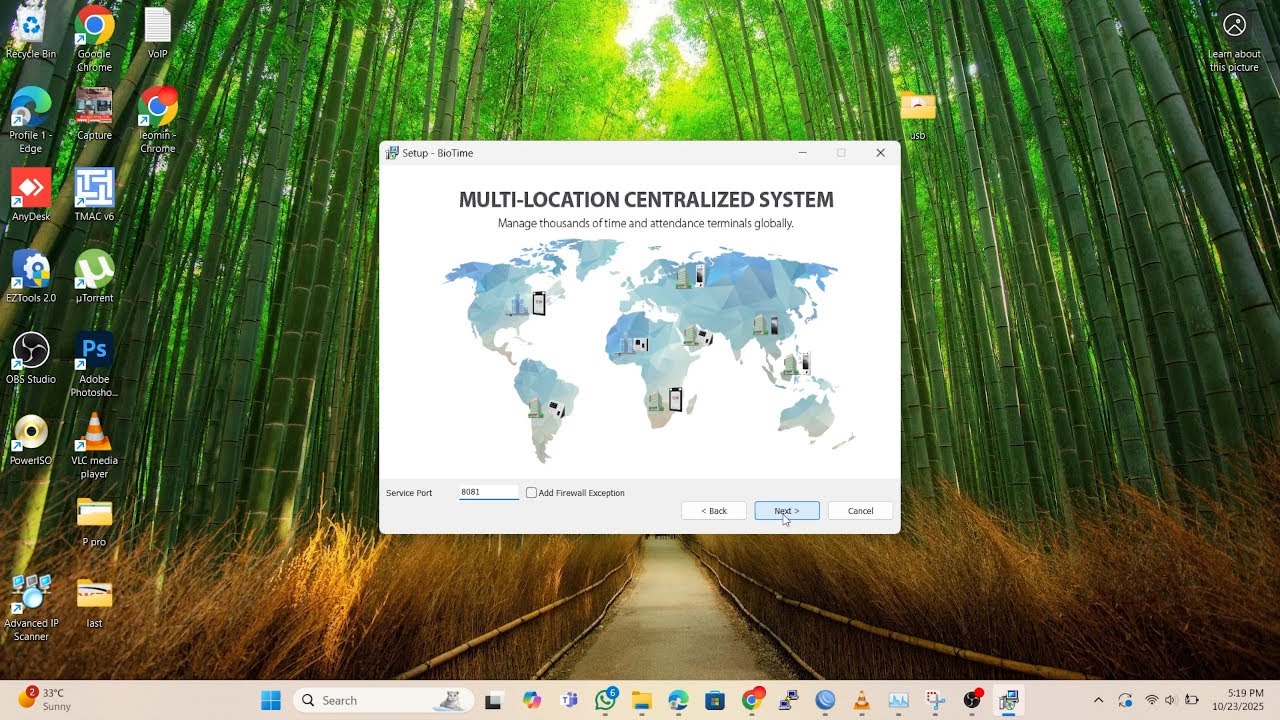The height and width of the screenshot is (720, 1280).
Task: Select the PowerISO desktop icon
Action: point(31,439)
